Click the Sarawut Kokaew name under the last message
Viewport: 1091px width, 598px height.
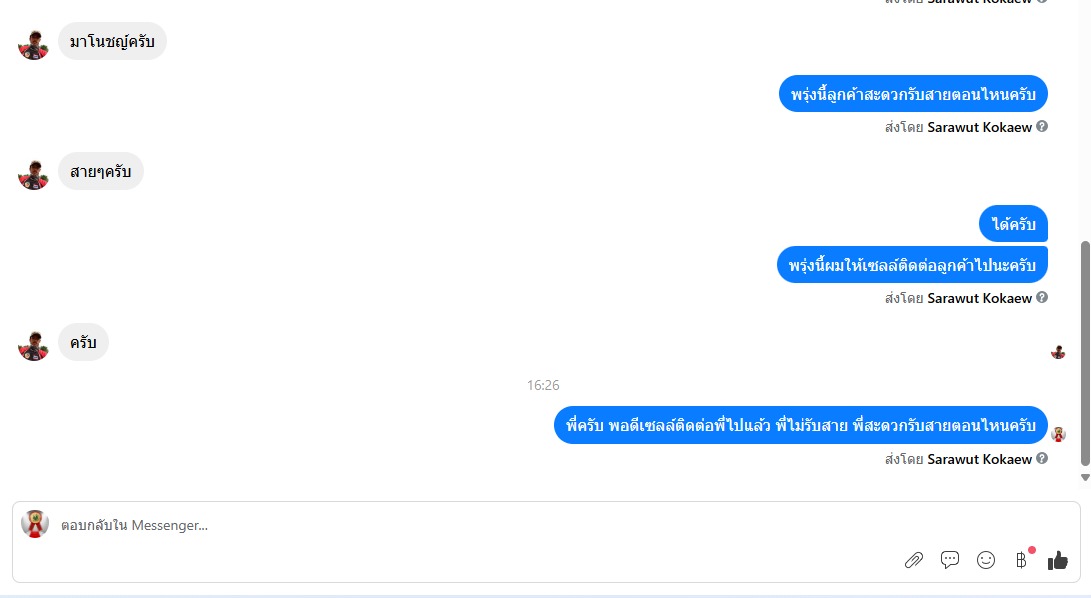tap(979, 459)
